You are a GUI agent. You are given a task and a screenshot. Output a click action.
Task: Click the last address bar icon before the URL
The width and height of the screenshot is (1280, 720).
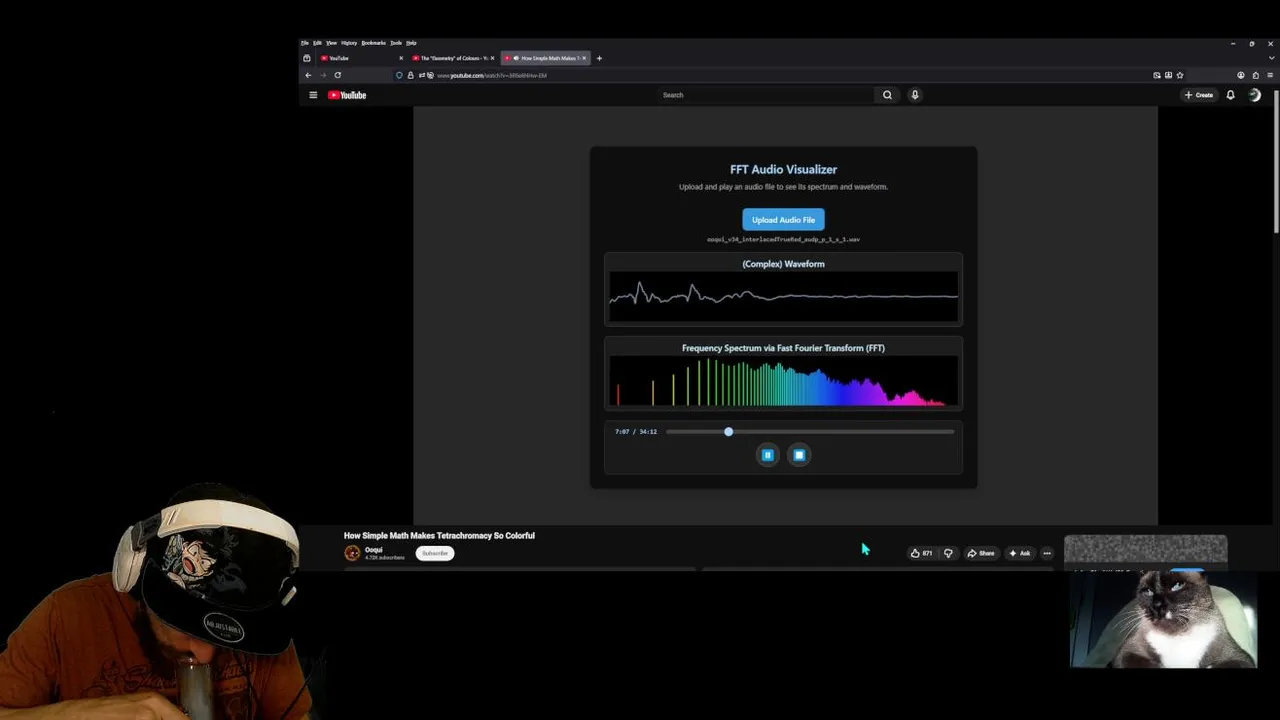tap(430, 75)
